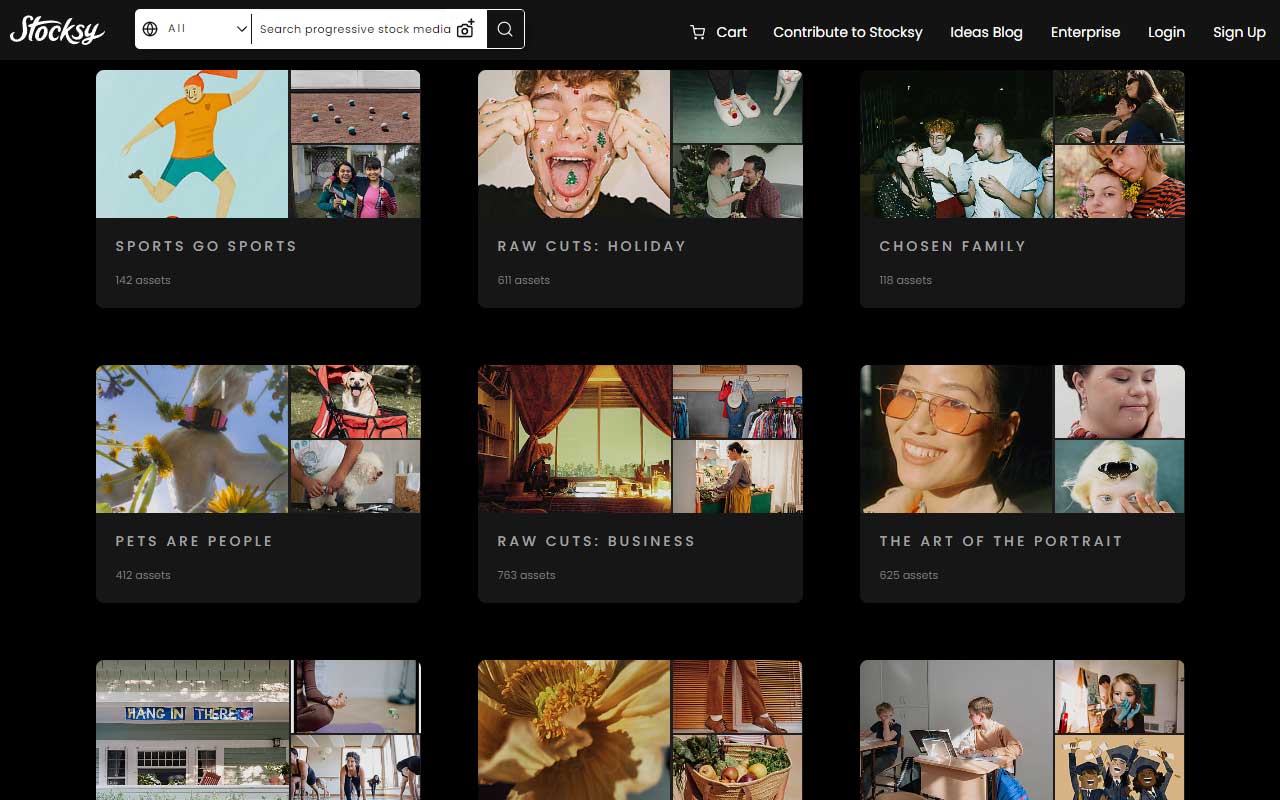Click the magnifying glass to search
1280x800 pixels.
(504, 29)
